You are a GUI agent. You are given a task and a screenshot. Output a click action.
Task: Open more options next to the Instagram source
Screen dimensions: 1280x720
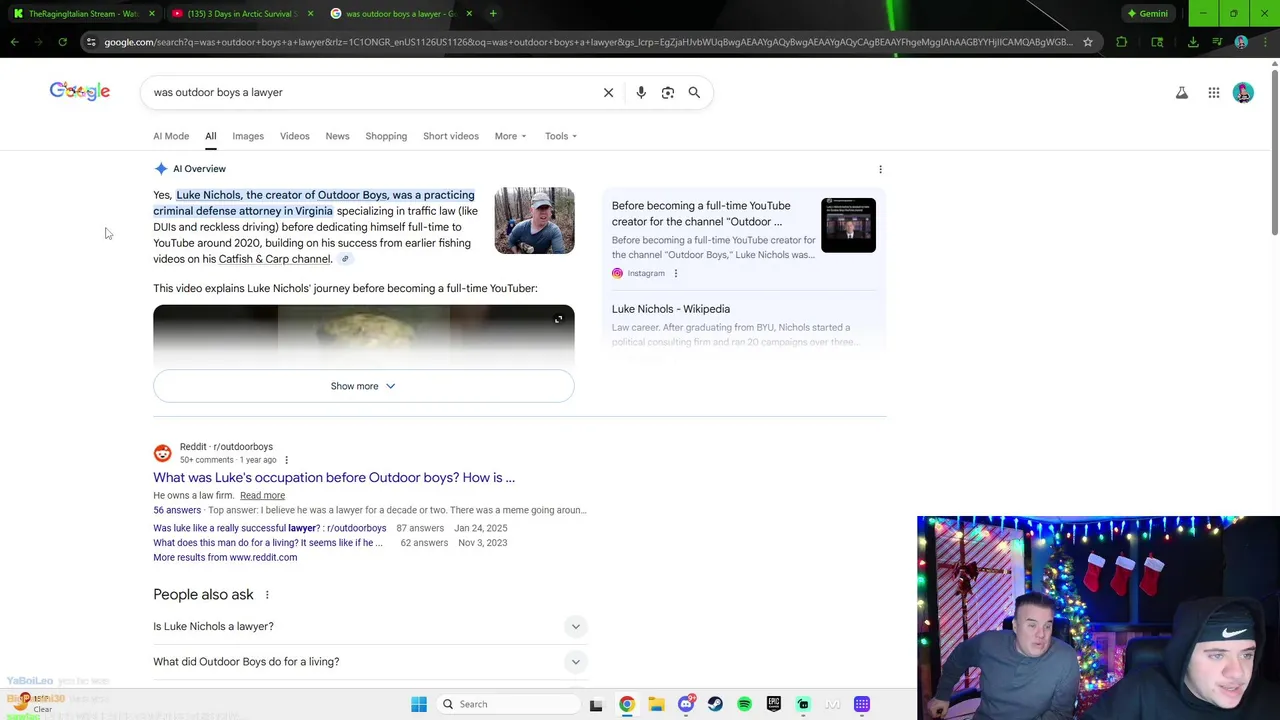tap(675, 273)
